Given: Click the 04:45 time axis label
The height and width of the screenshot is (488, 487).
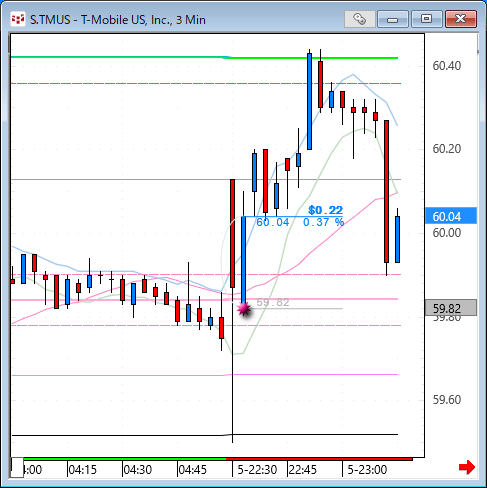Looking at the screenshot, I should [x=193, y=470].
